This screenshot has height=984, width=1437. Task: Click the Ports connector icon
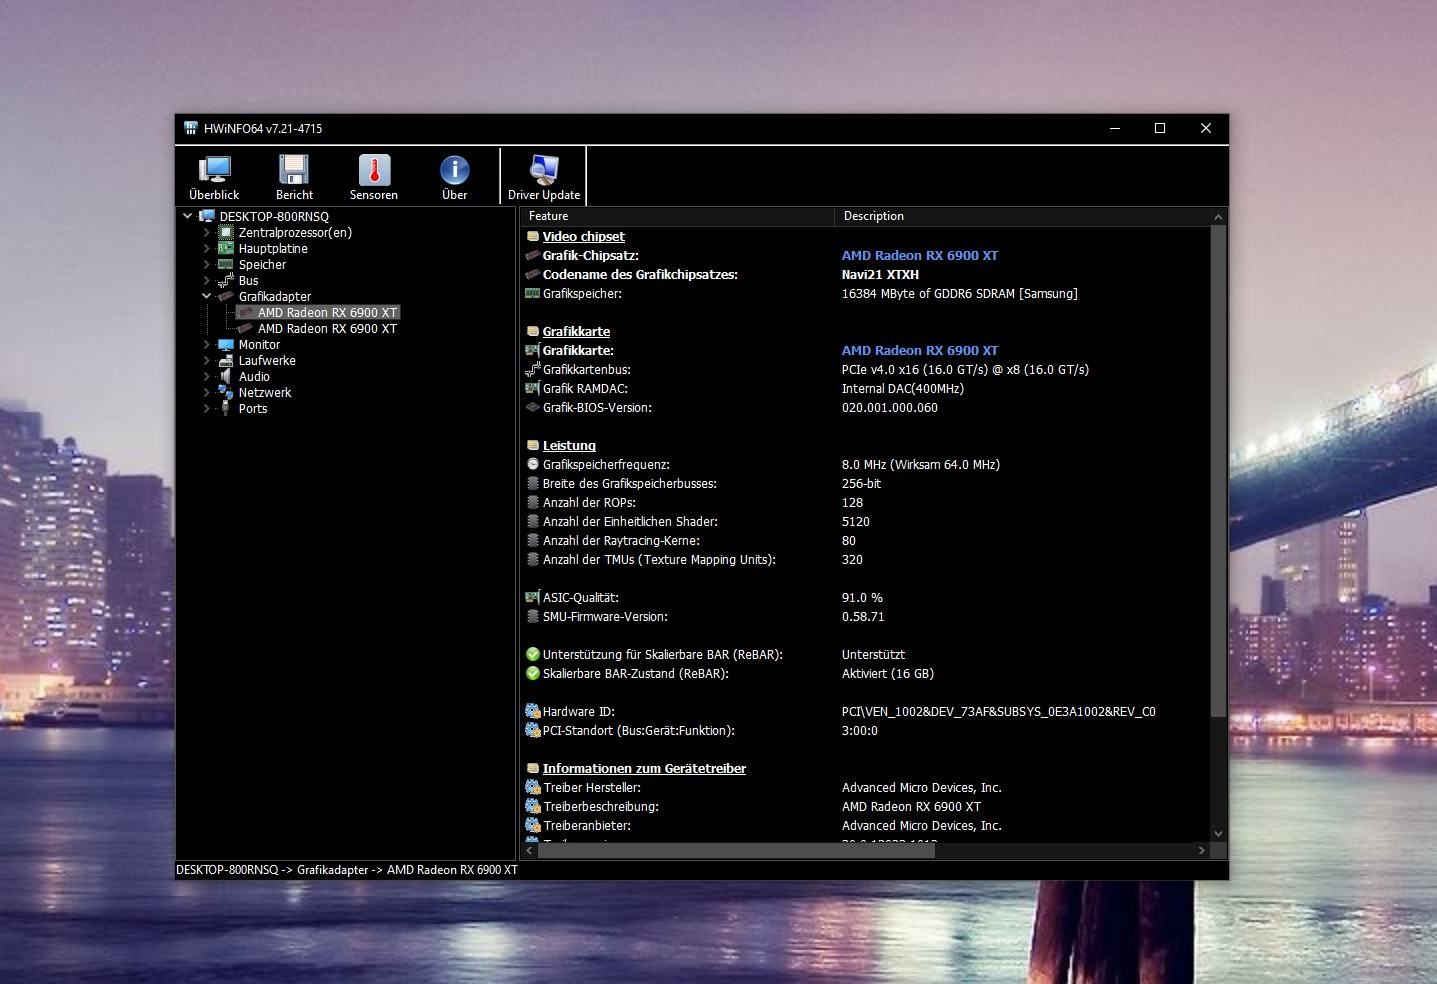[x=226, y=408]
